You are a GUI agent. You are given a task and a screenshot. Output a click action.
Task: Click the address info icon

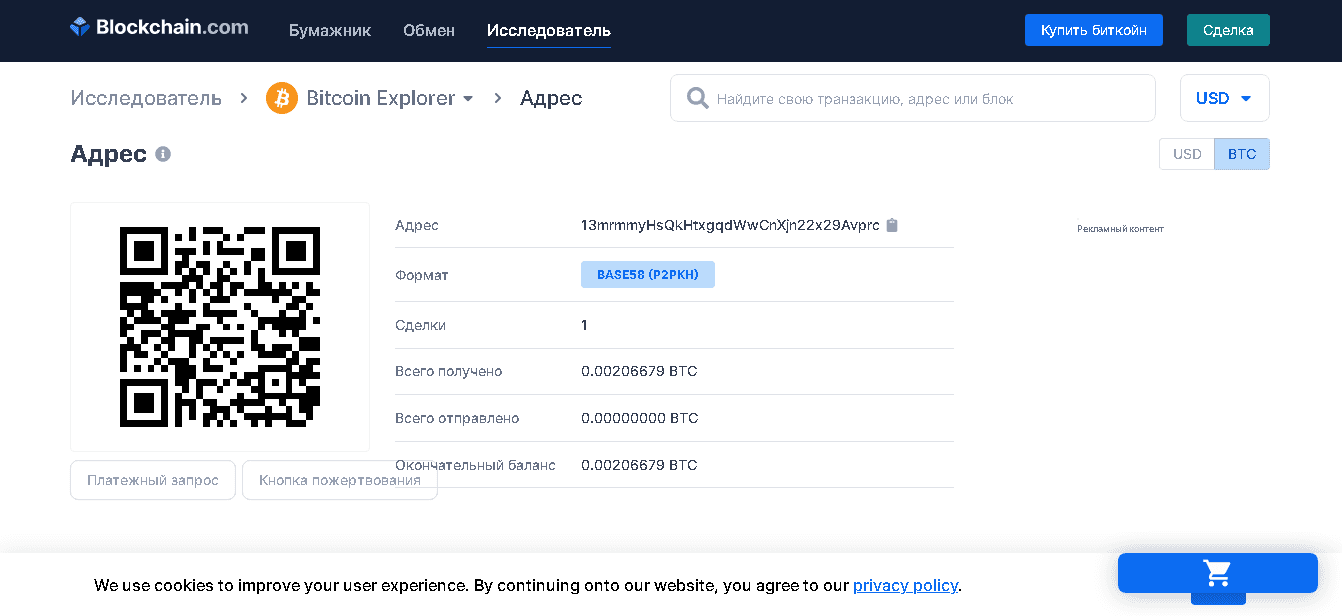tap(163, 154)
